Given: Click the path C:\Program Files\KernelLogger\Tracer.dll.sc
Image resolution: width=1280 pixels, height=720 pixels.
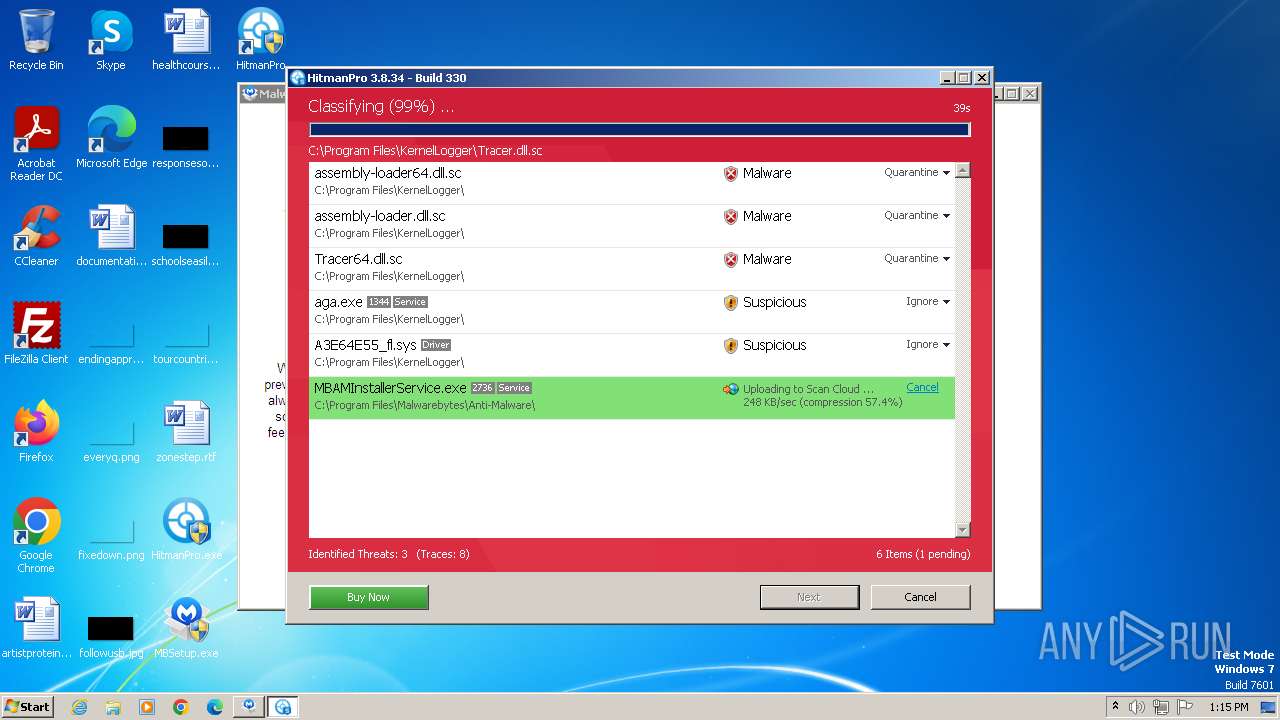Looking at the screenshot, I should [425, 151].
